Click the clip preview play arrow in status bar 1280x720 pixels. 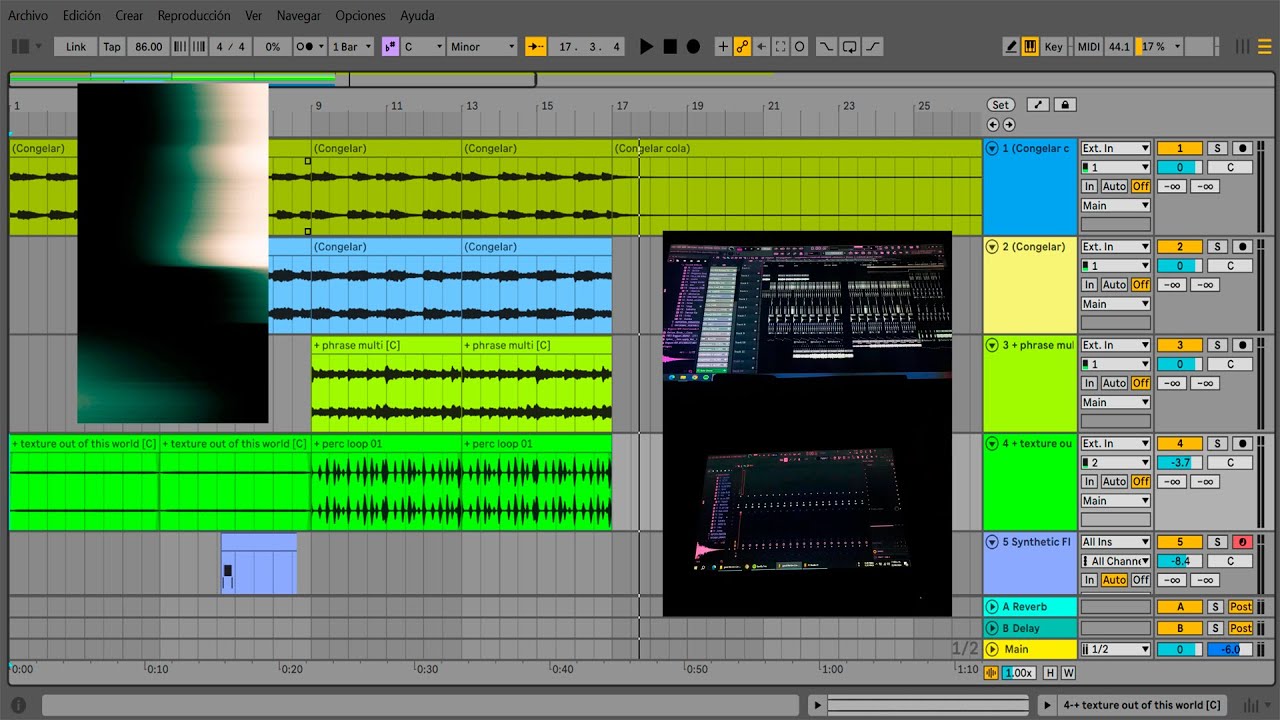tap(817, 705)
